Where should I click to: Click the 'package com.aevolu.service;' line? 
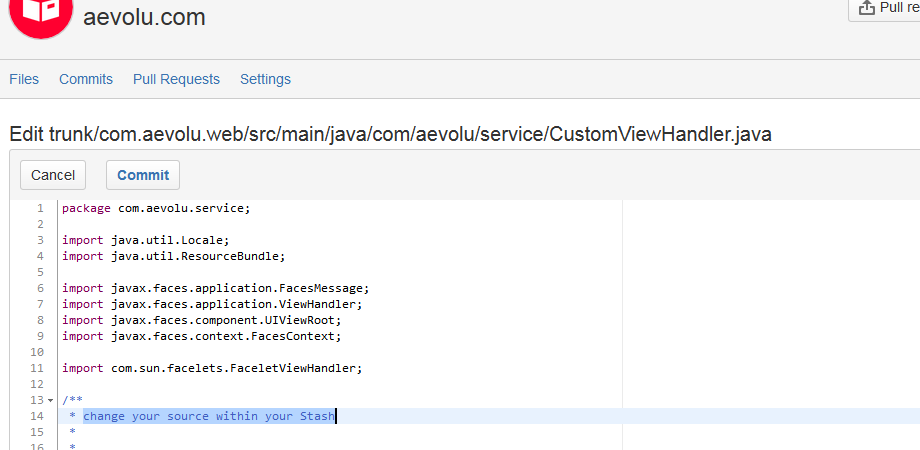point(156,208)
